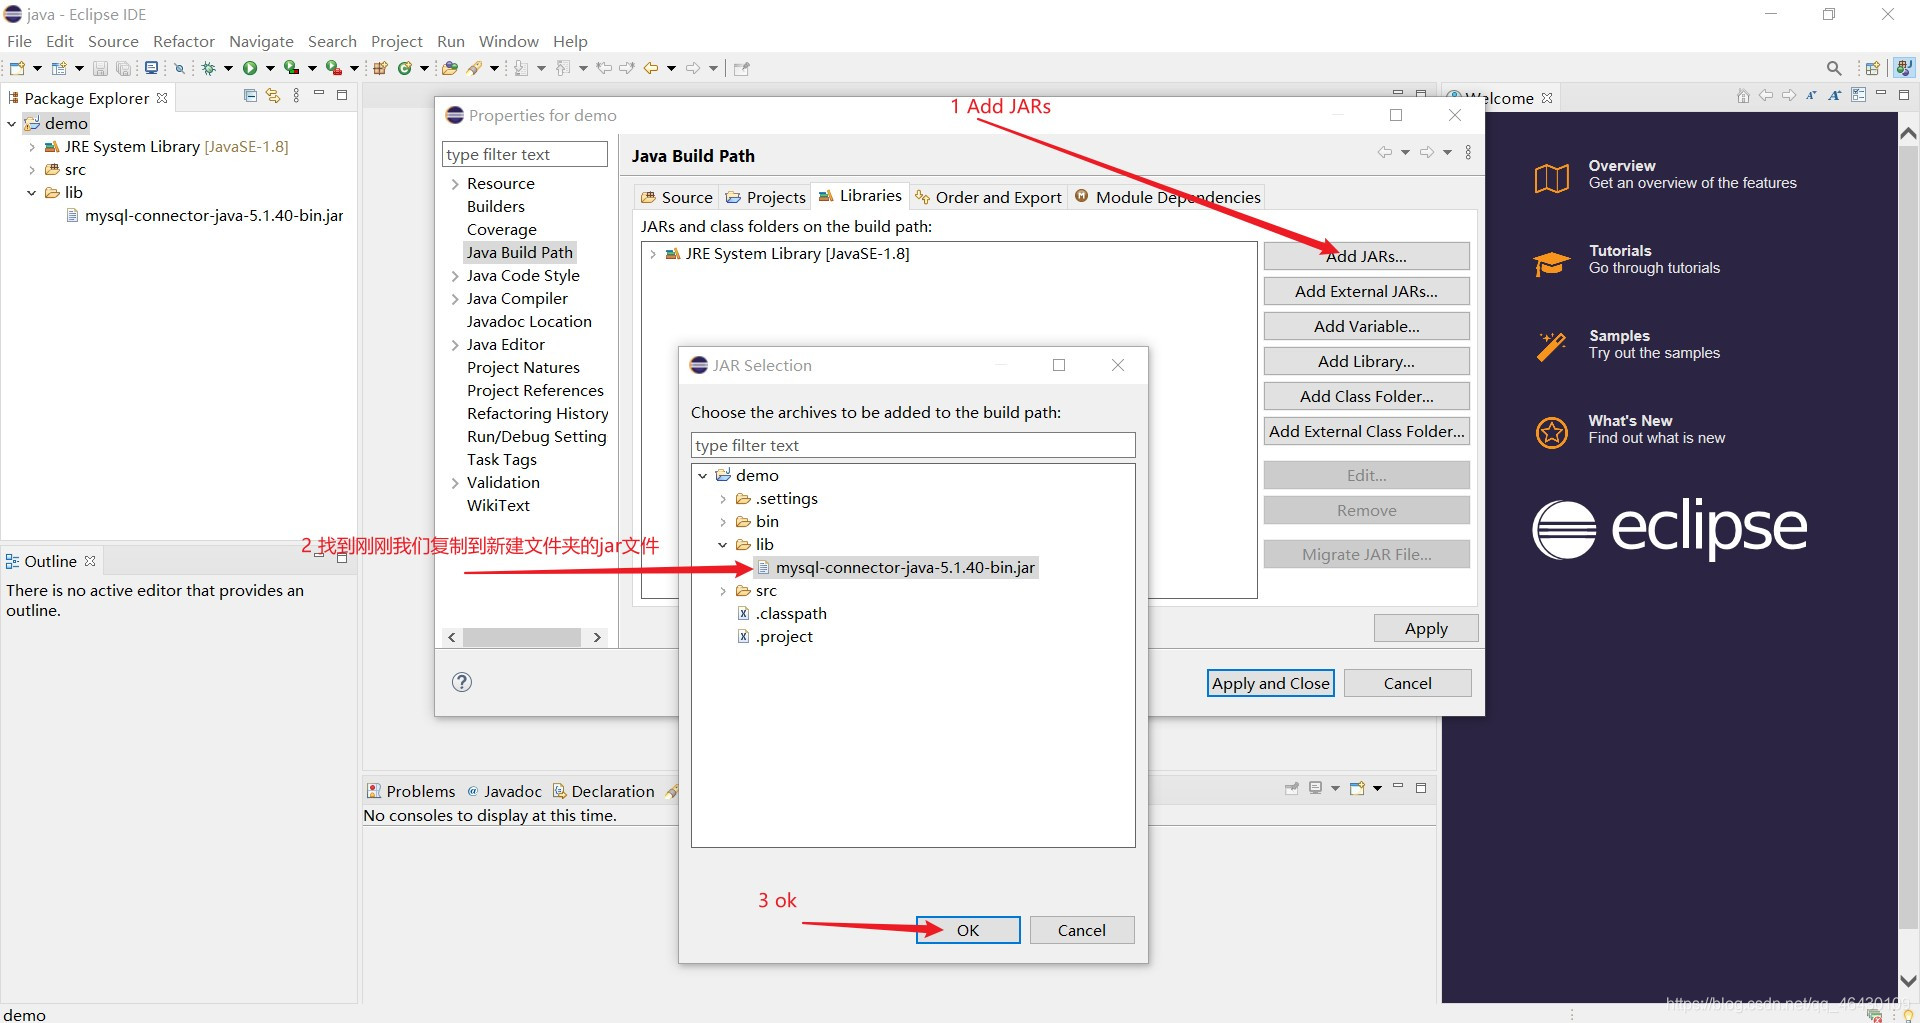Expand Resource in properties tree
The image size is (1920, 1023).
point(455,184)
